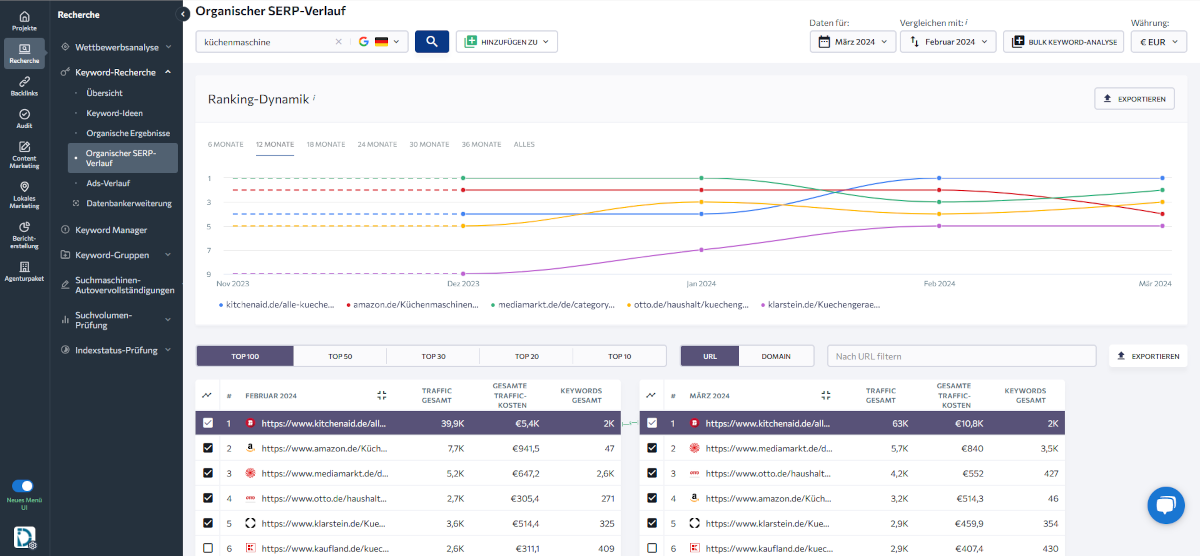Toggle amazon.de red legend entry

(x=412, y=304)
